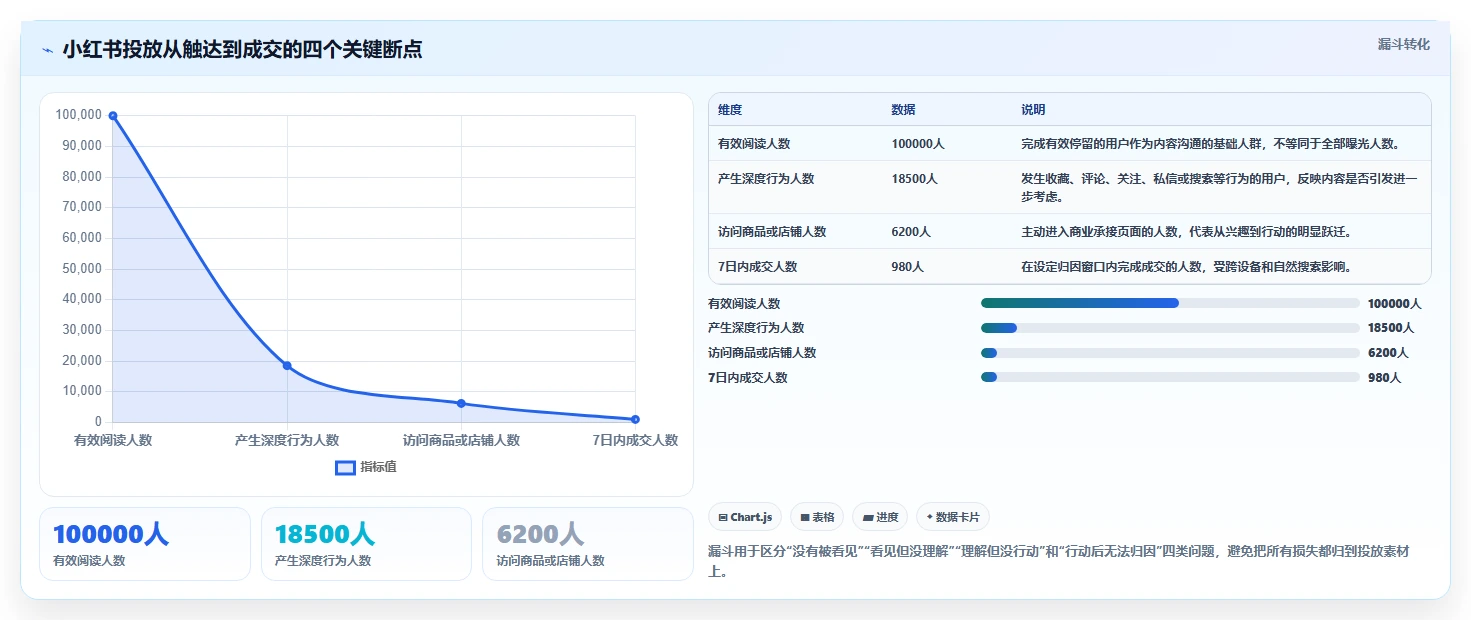Image resolution: width=1471 pixels, height=620 pixels.
Task: Click table cell 有效阅读人数 in the first row
Action: point(754,144)
